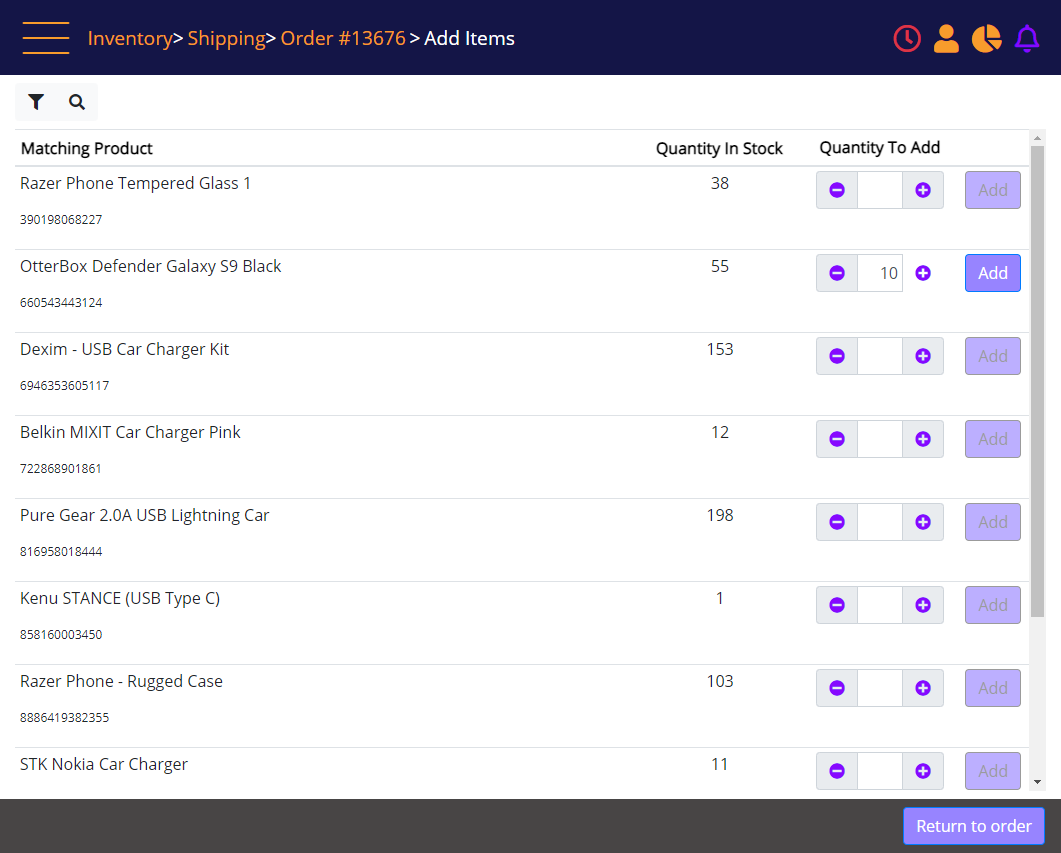Increase quantity for STK Nokia Car Charger
1061x853 pixels.
tap(923, 771)
